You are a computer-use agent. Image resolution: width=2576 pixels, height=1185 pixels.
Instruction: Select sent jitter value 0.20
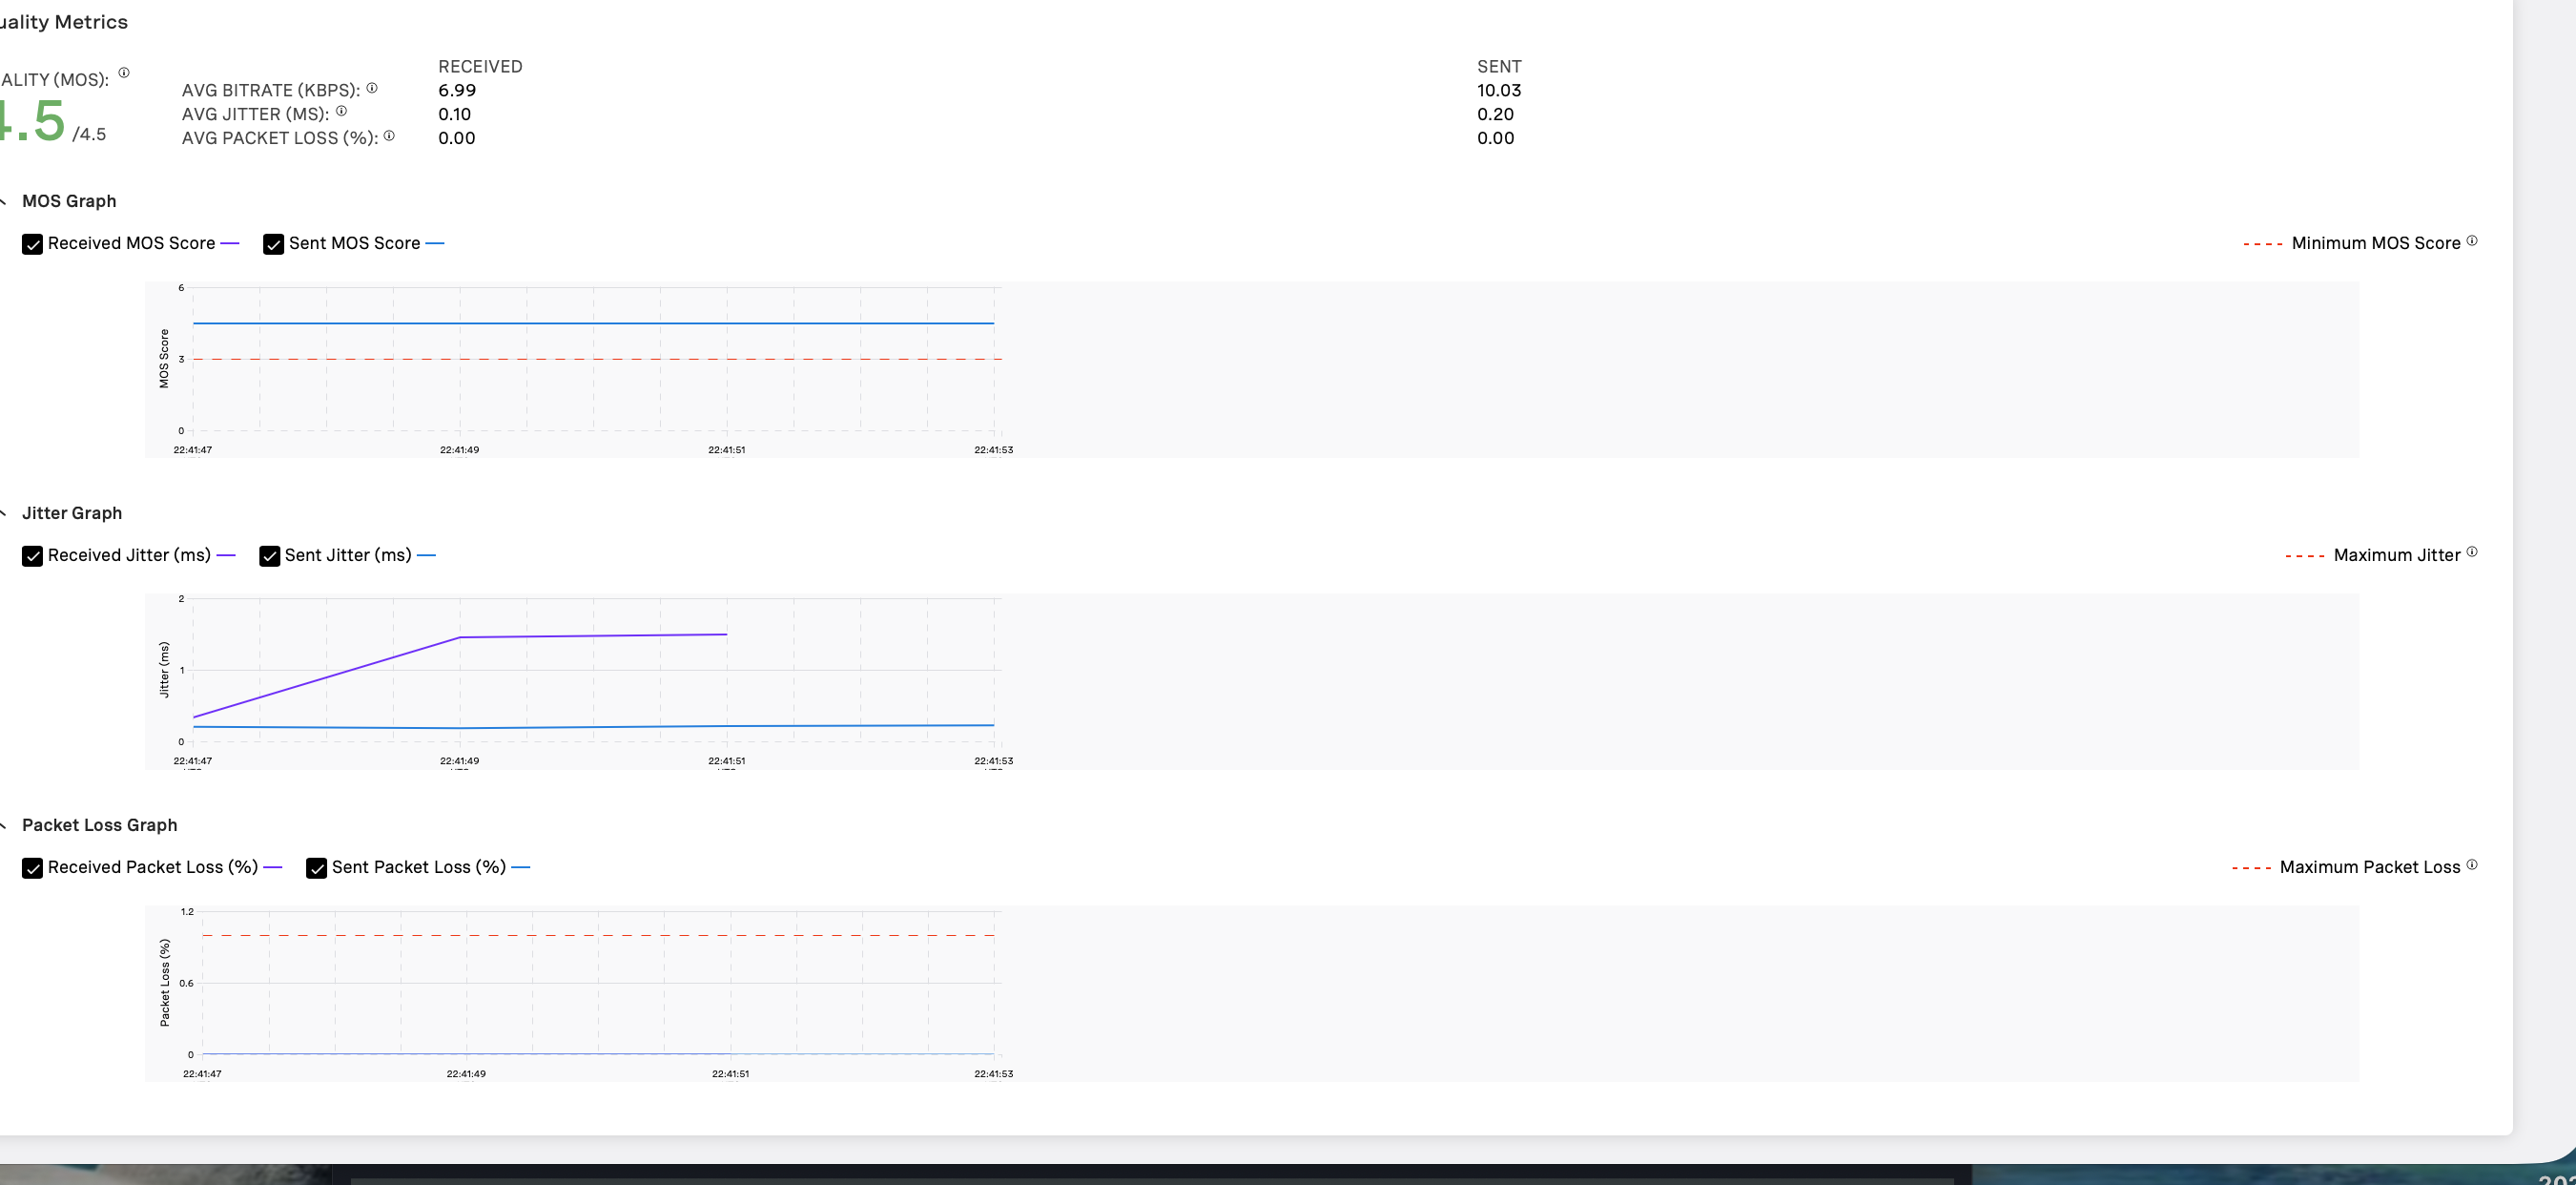coord(1495,114)
